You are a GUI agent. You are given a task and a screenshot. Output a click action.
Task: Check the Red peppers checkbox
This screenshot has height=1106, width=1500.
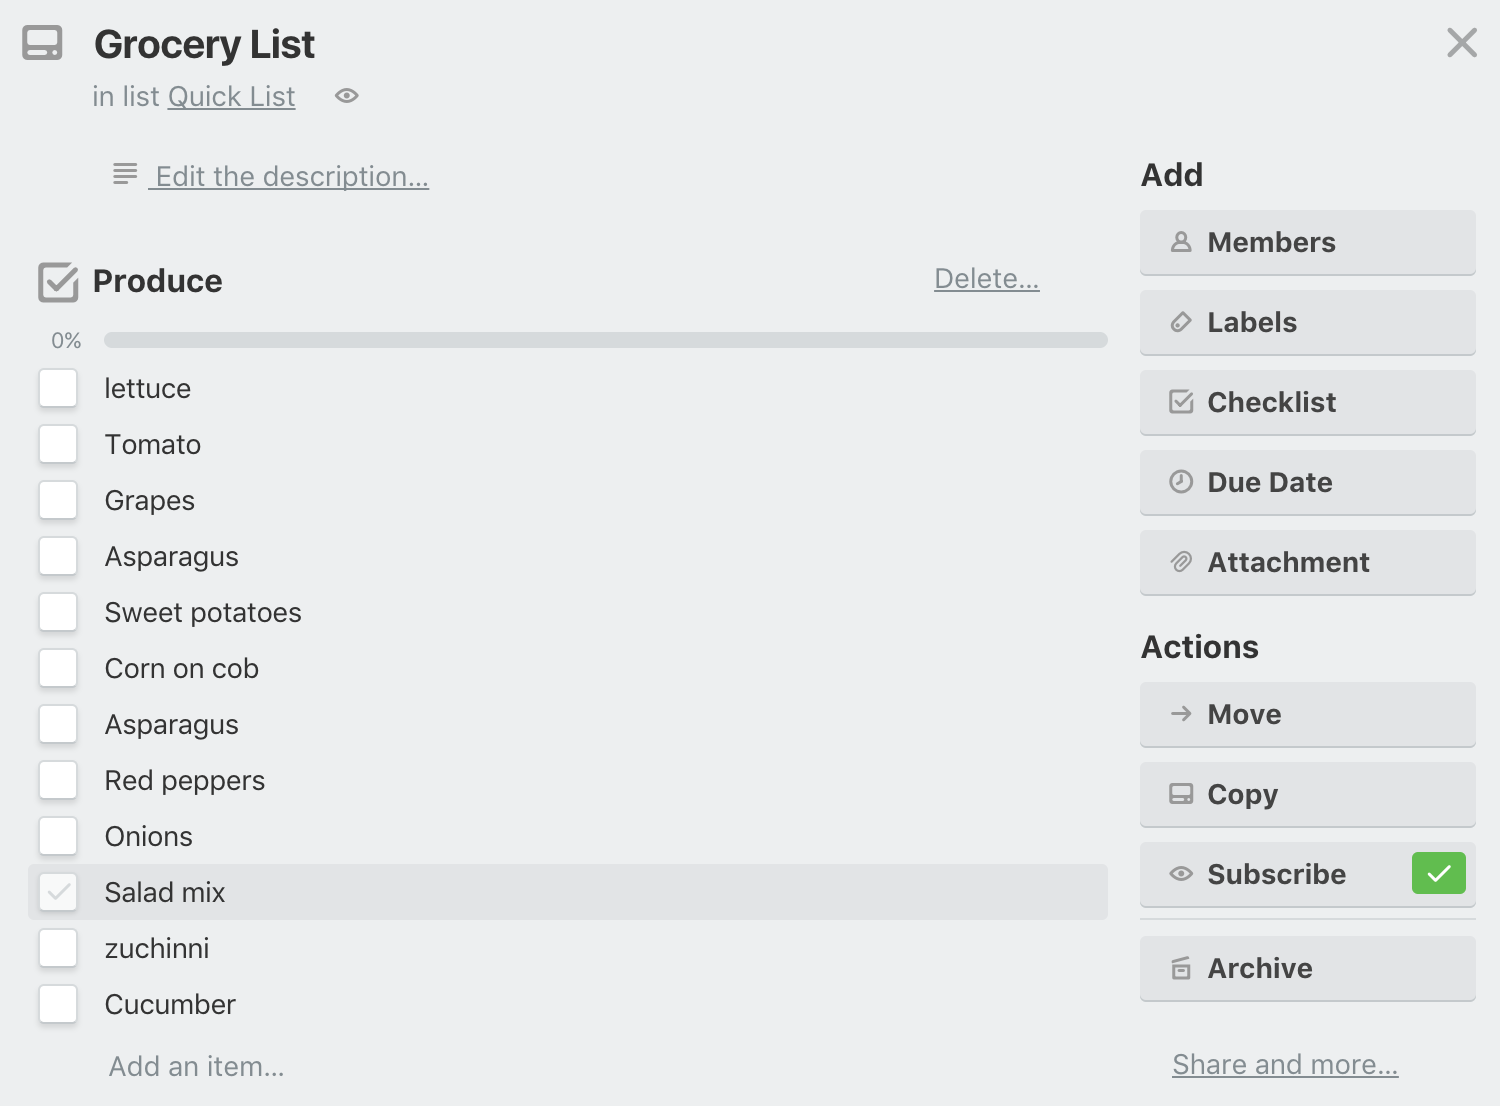pos(58,780)
